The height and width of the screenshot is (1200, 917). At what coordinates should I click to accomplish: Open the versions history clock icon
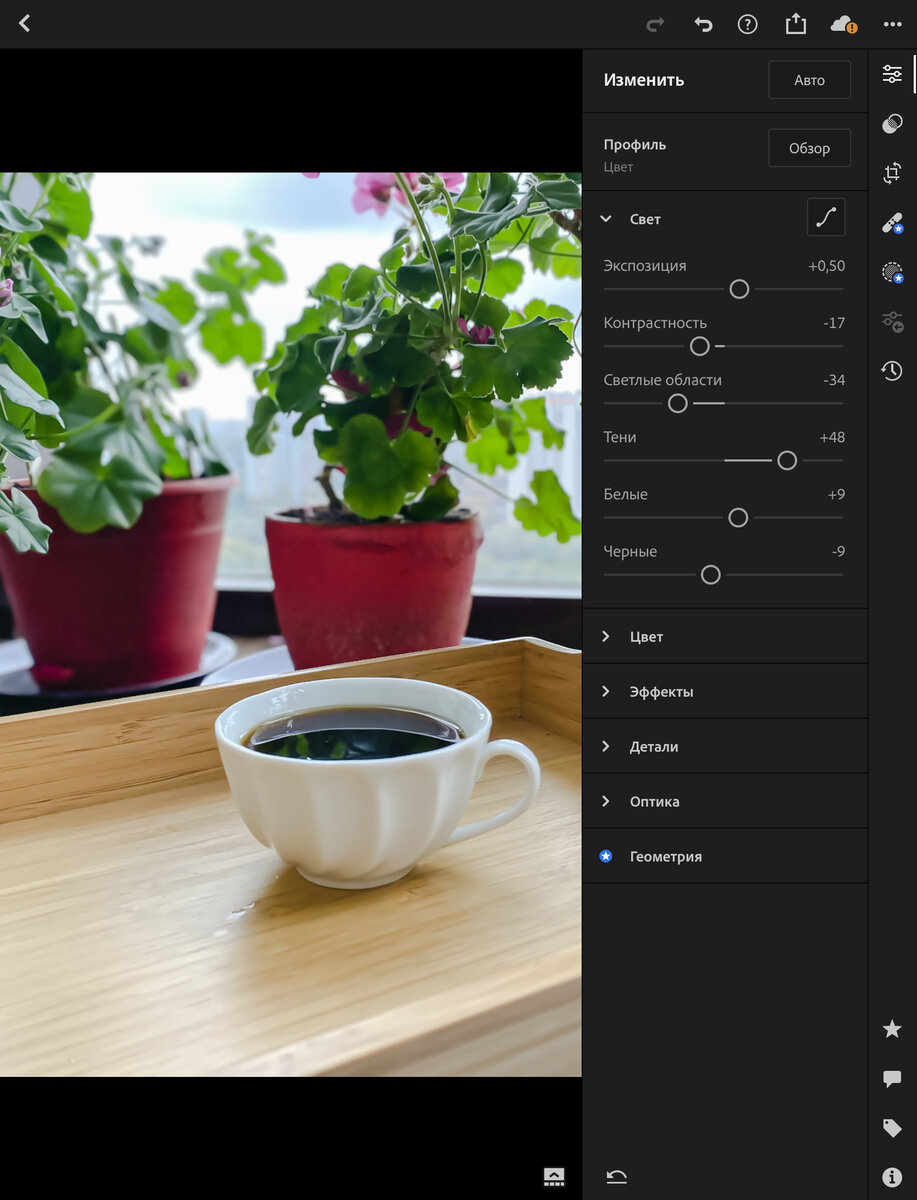click(892, 371)
